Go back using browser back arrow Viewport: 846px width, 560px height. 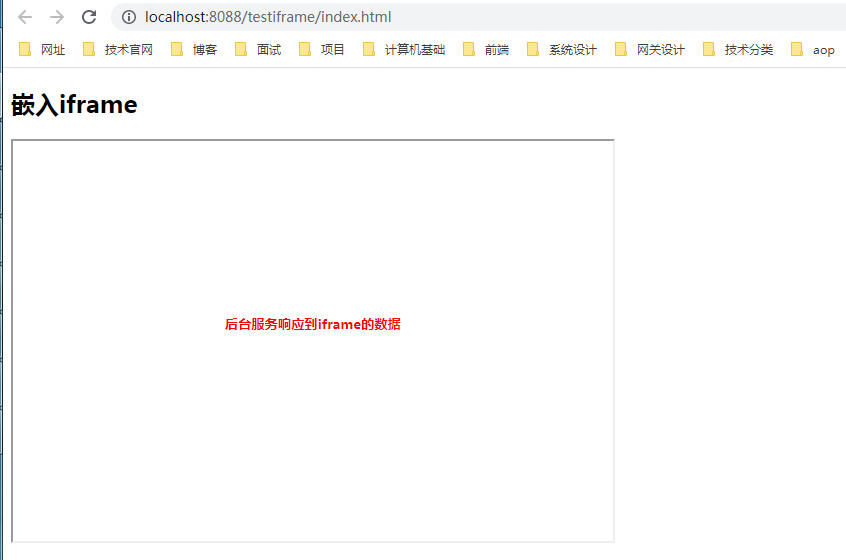pos(25,17)
